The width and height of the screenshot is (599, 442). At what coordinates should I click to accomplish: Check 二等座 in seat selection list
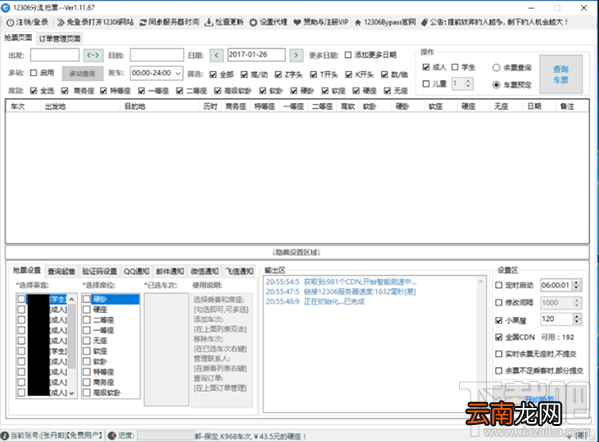pyautogui.click(x=87, y=320)
